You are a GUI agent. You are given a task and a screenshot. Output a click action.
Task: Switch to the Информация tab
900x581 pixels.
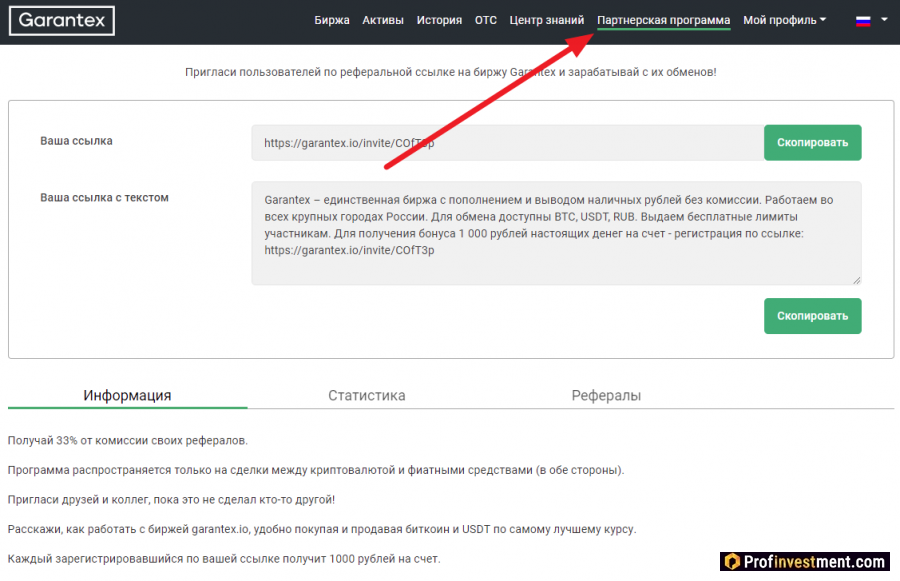127,396
